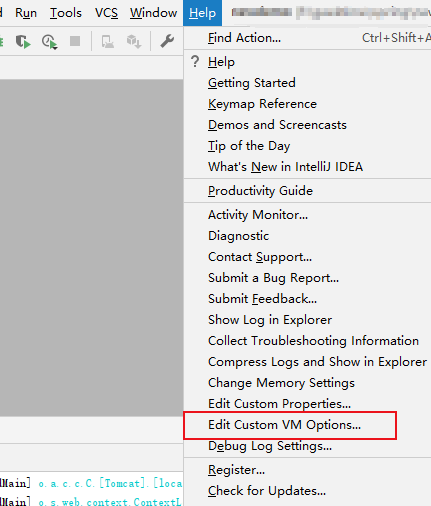431x506 pixels.
Task: Open the VCS menu
Action: (106, 13)
